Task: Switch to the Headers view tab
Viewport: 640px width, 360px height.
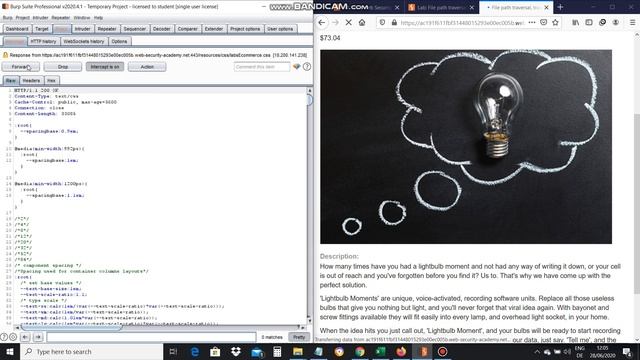Action: coord(31,80)
